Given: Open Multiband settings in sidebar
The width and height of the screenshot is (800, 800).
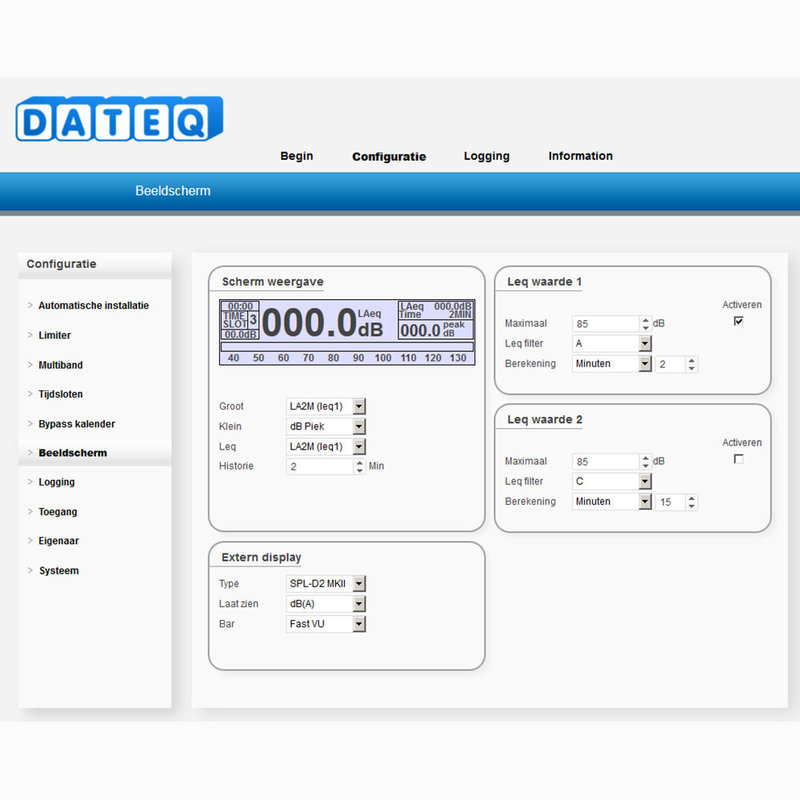Looking at the screenshot, I should [x=62, y=364].
